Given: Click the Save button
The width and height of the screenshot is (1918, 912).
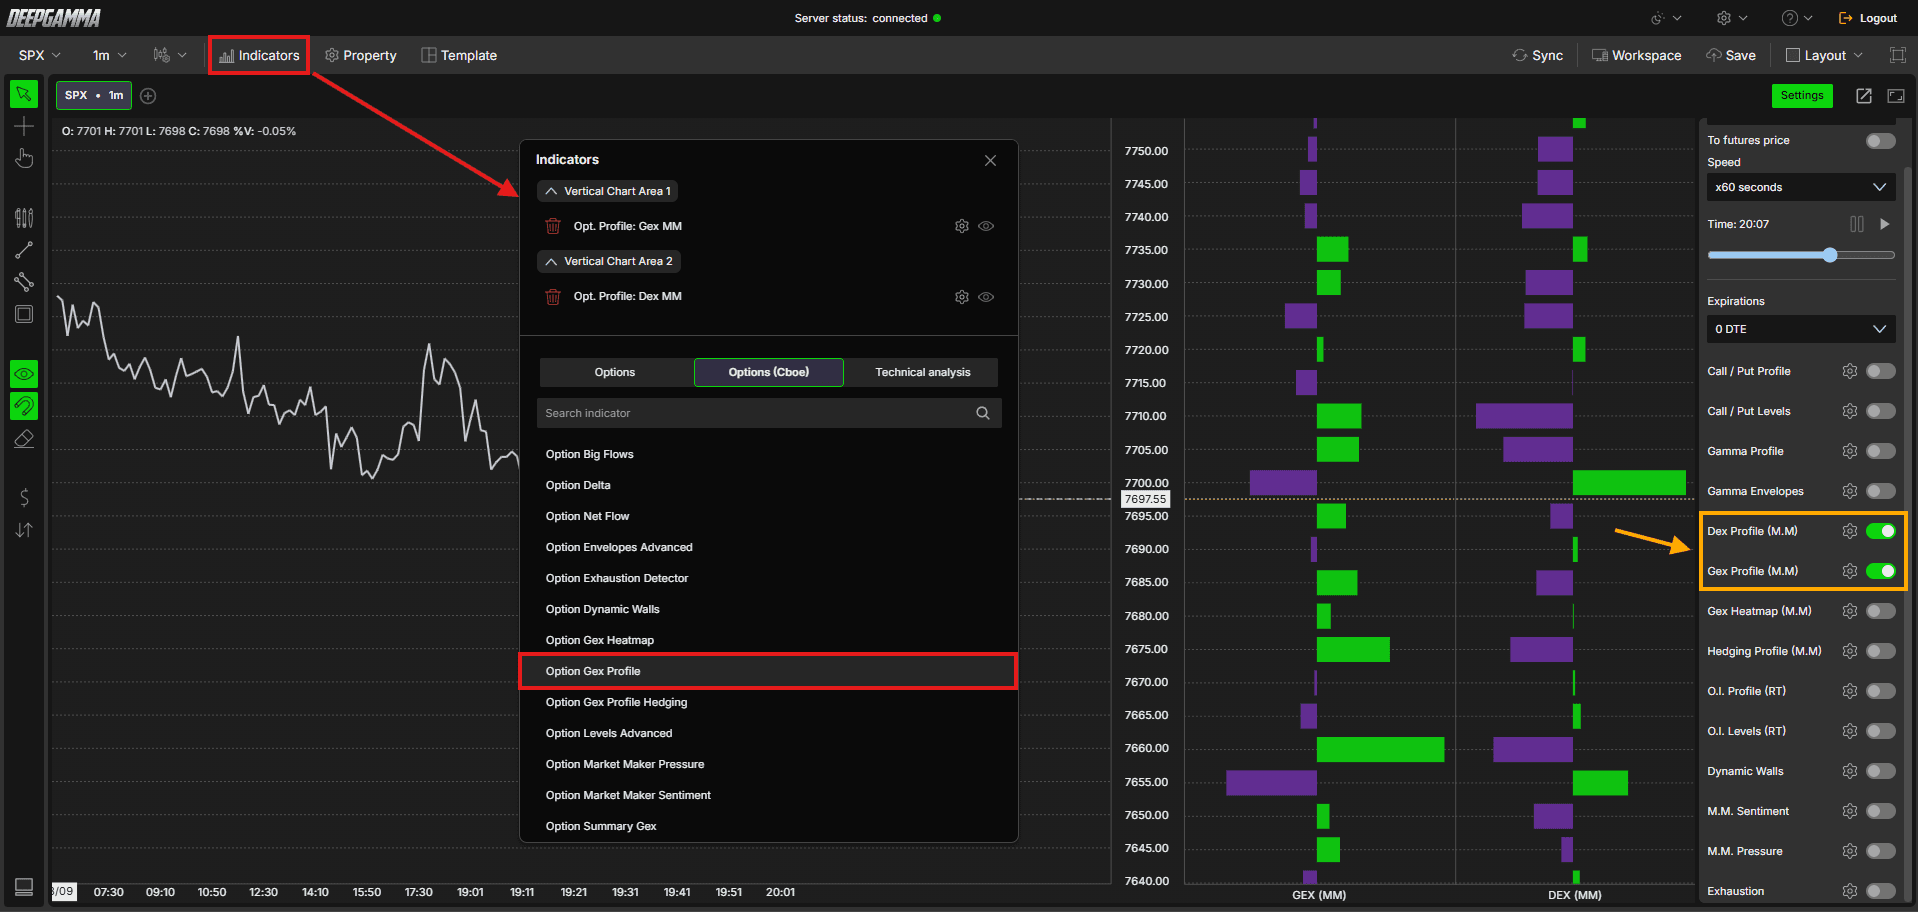Looking at the screenshot, I should click(1731, 55).
